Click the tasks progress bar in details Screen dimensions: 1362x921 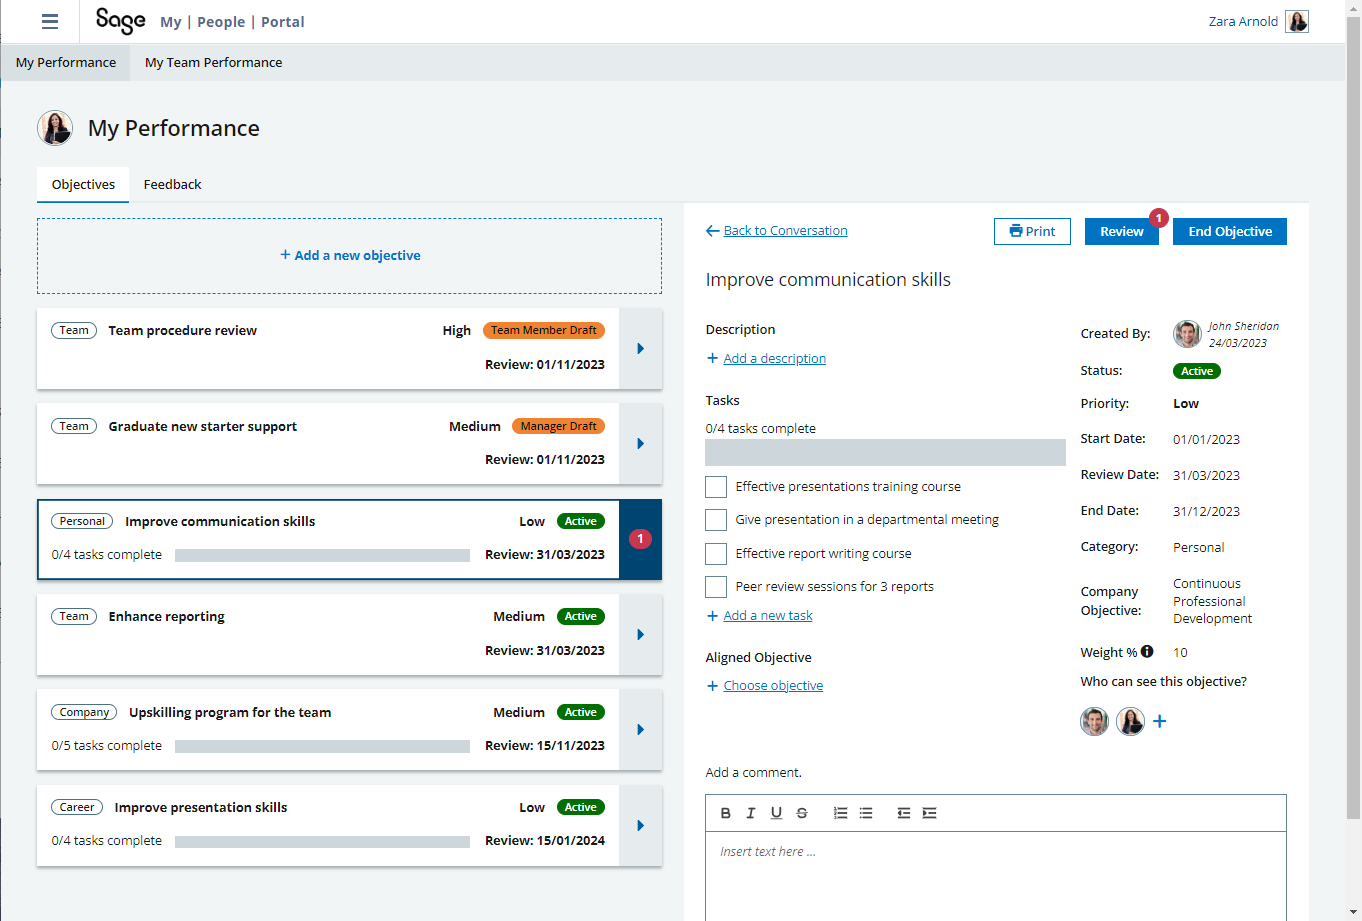(x=885, y=453)
